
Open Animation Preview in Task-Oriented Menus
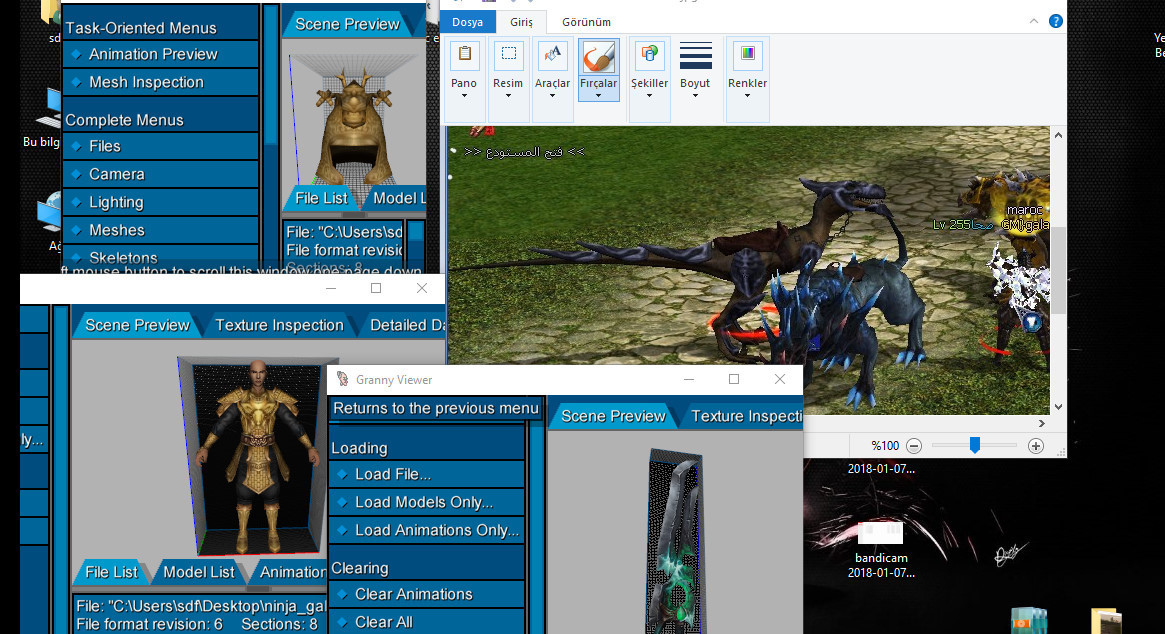tap(161, 54)
